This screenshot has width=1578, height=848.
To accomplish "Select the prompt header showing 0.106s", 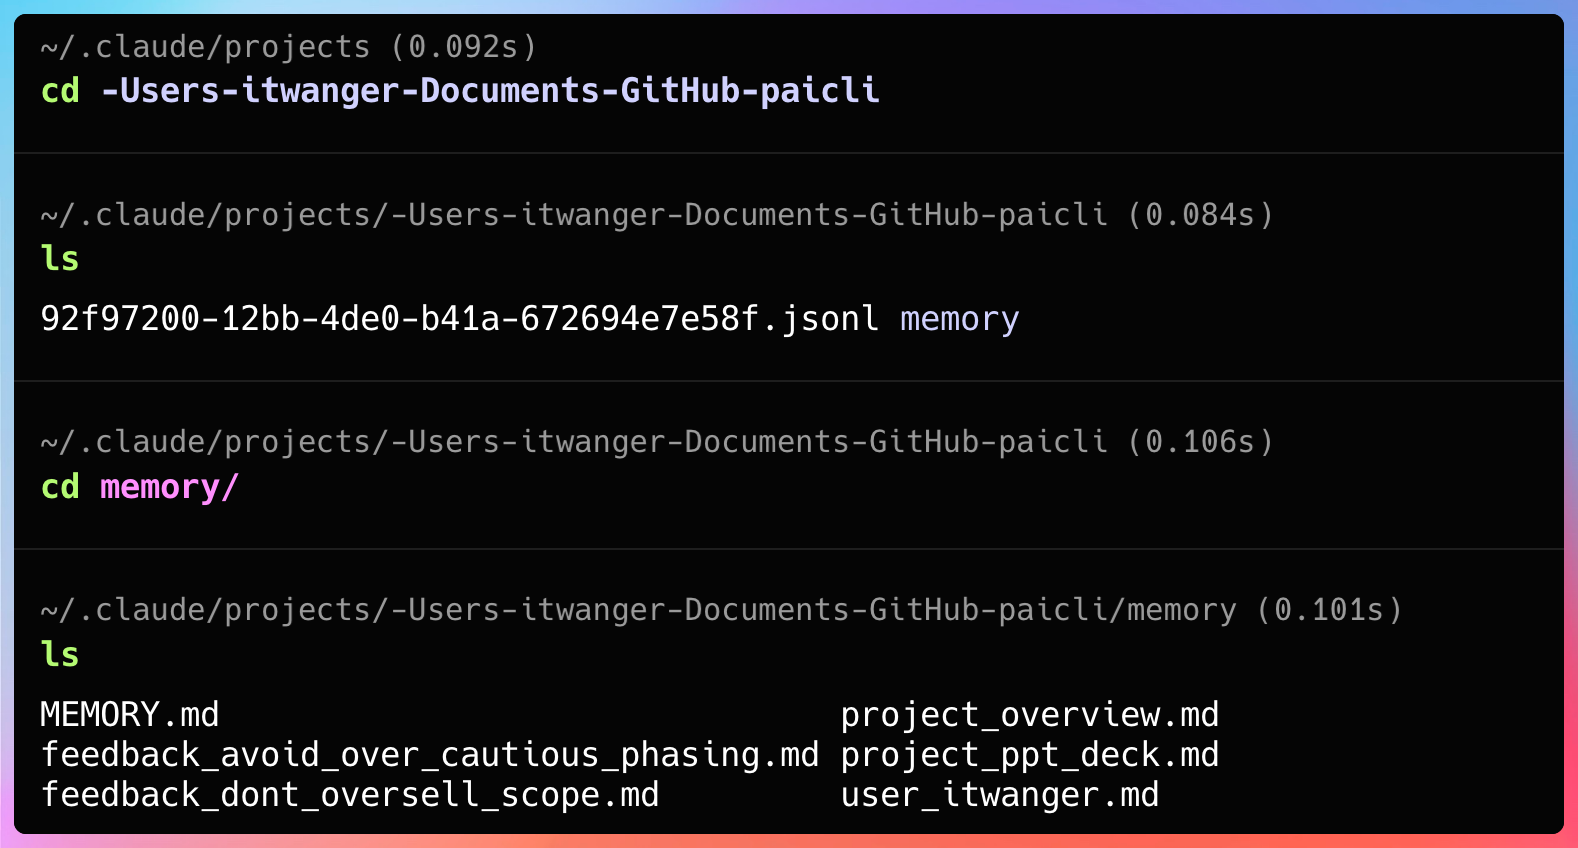I will point(657,442).
